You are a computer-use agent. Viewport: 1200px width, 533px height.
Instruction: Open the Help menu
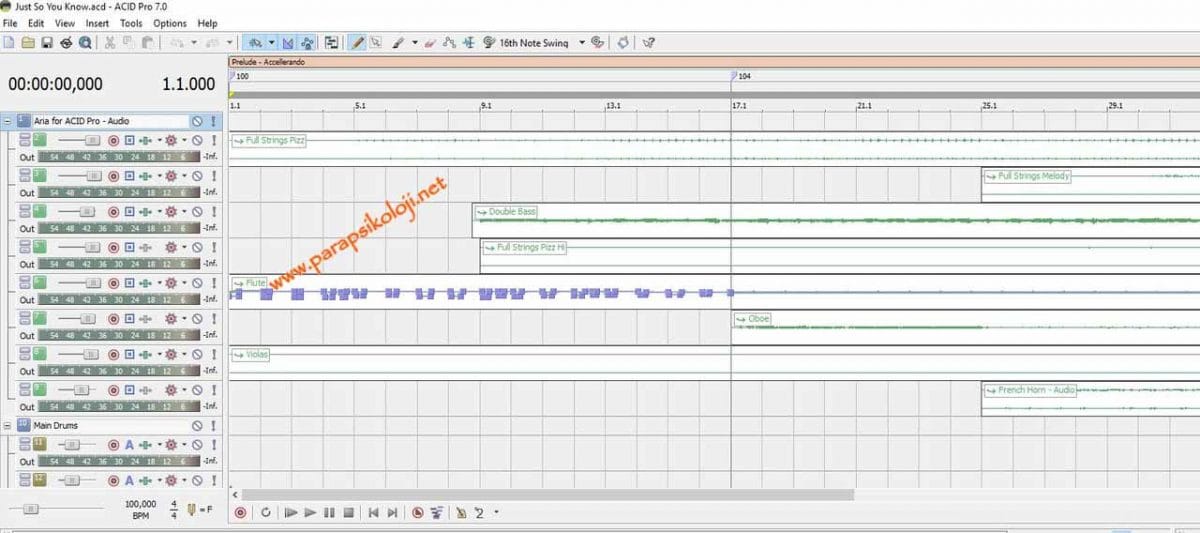[207, 23]
